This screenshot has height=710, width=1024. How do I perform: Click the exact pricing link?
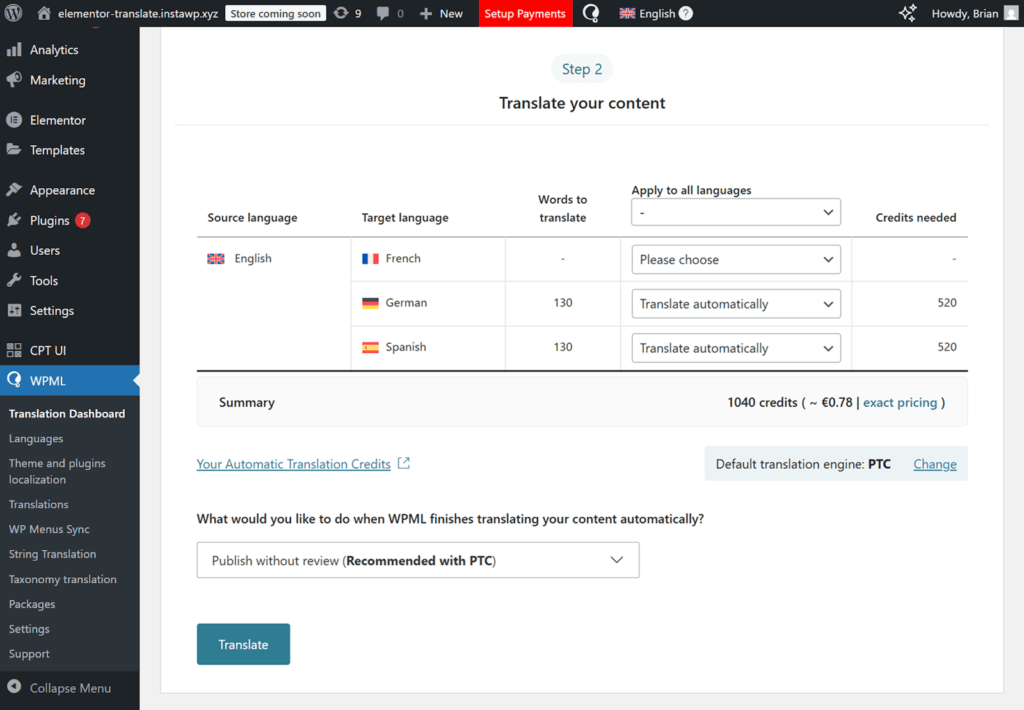(x=900, y=402)
